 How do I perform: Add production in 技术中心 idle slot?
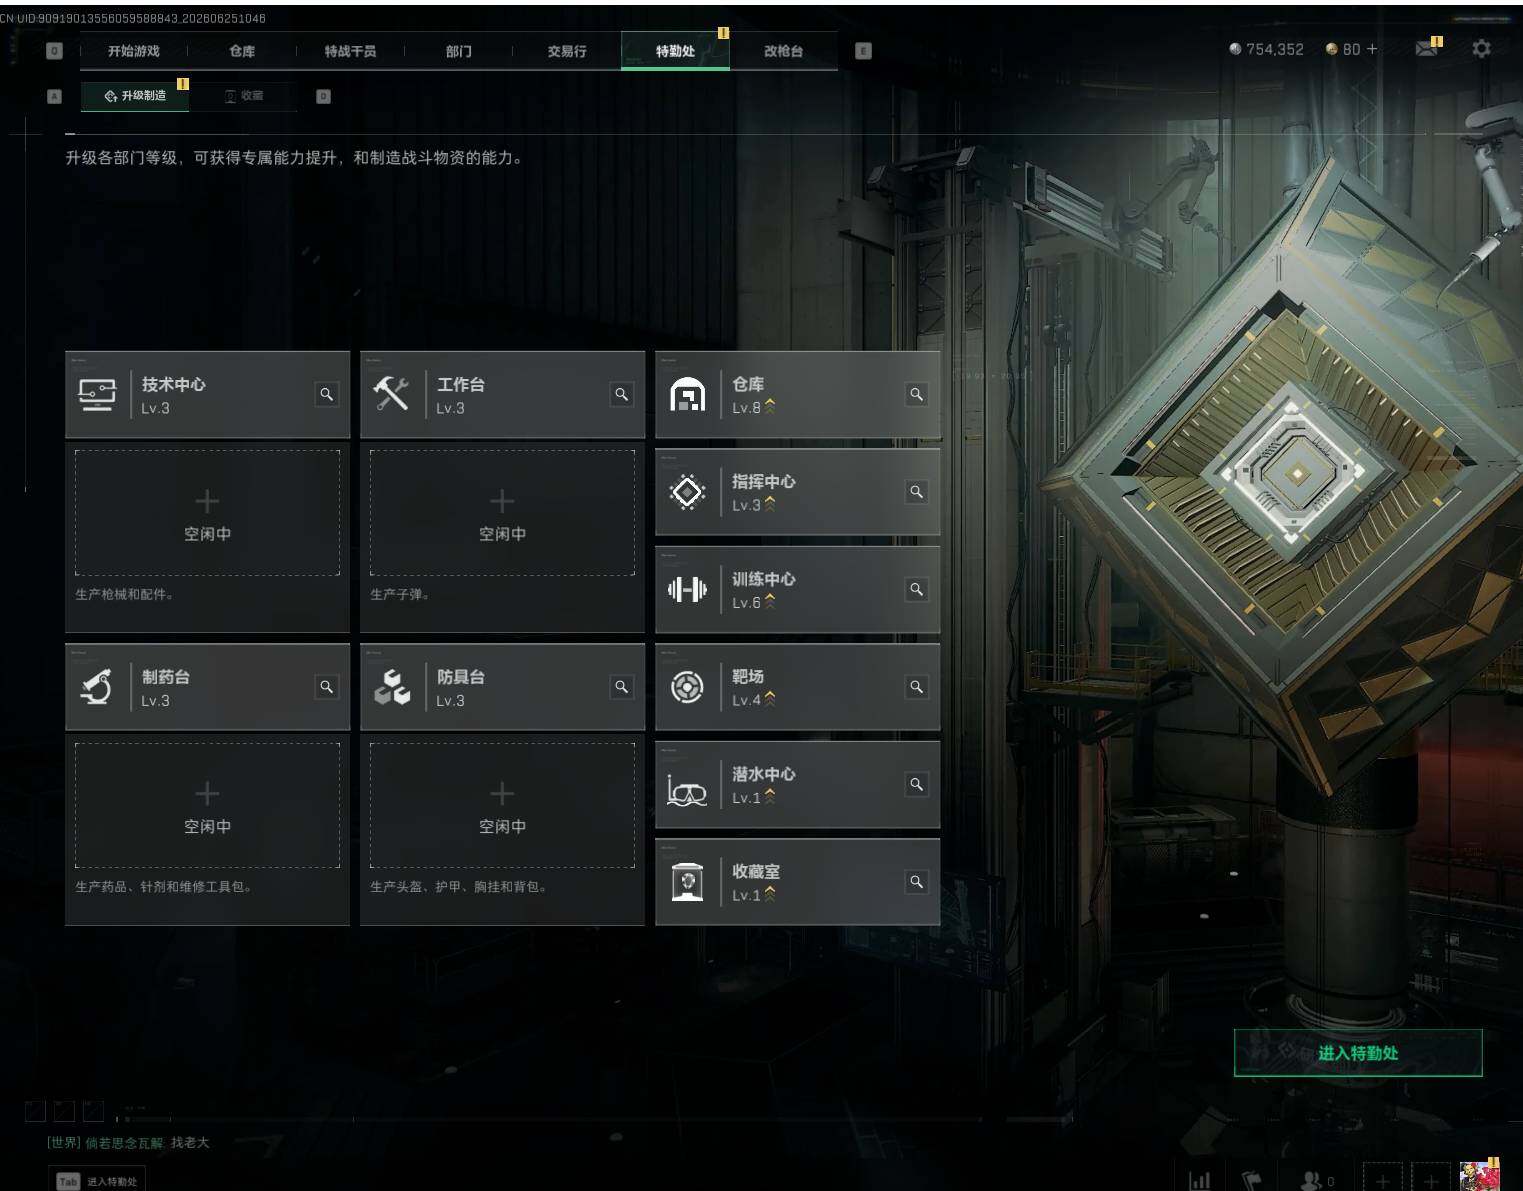coord(207,513)
